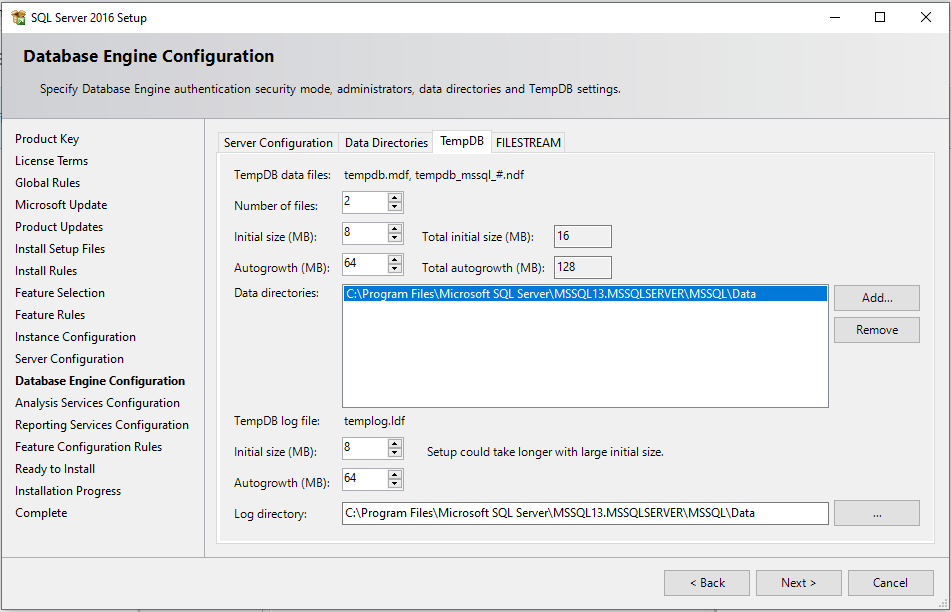
Task: Click Feature Configuration Rules step
Action: (x=89, y=447)
